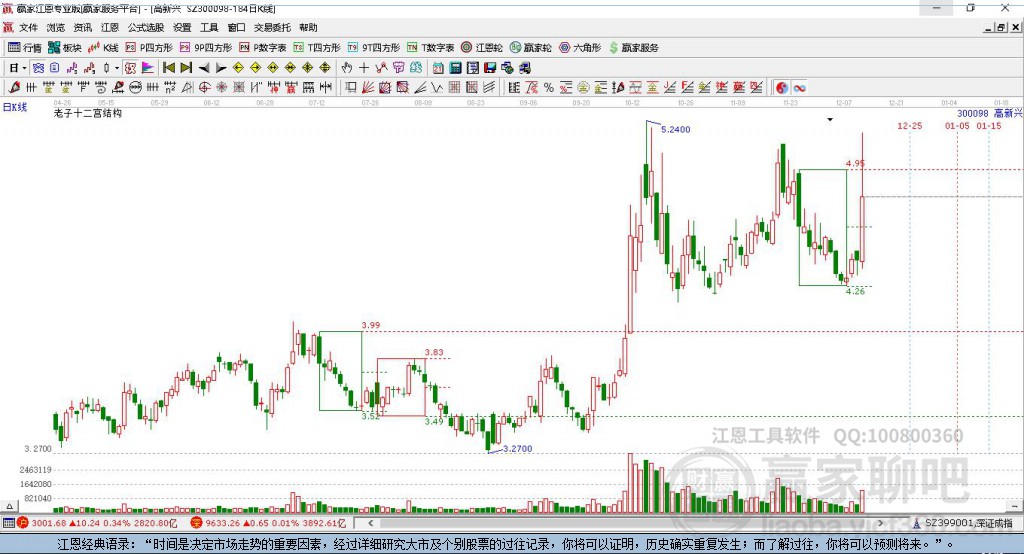Click the 300098 stock code label
This screenshot has width=1024, height=554.
pyautogui.click(x=972, y=114)
